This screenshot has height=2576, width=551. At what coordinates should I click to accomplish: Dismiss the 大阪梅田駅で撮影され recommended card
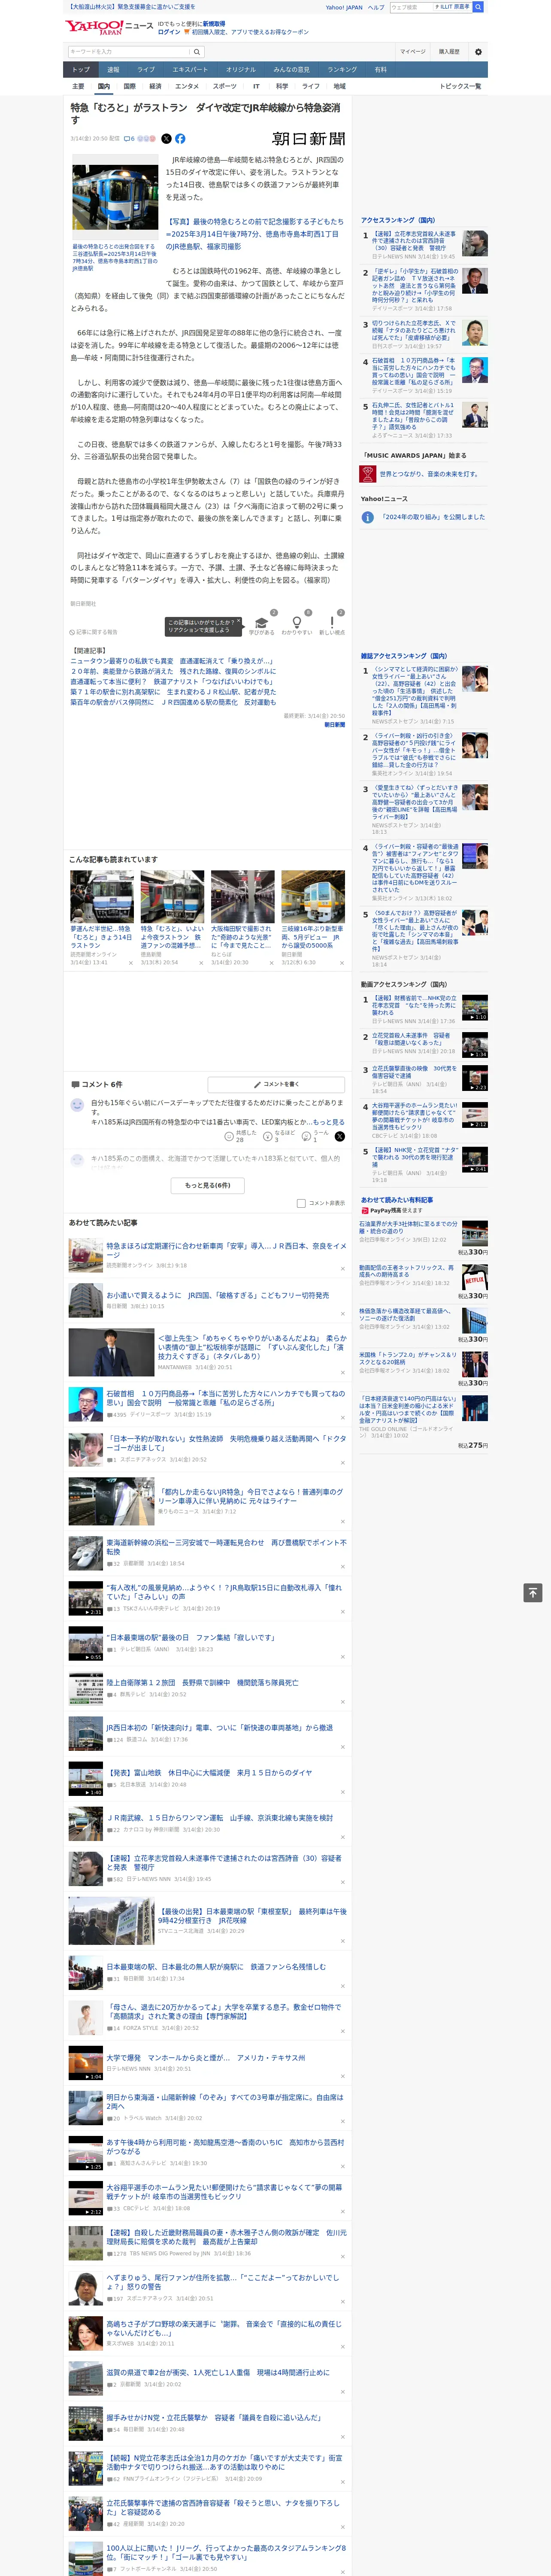click(x=271, y=963)
